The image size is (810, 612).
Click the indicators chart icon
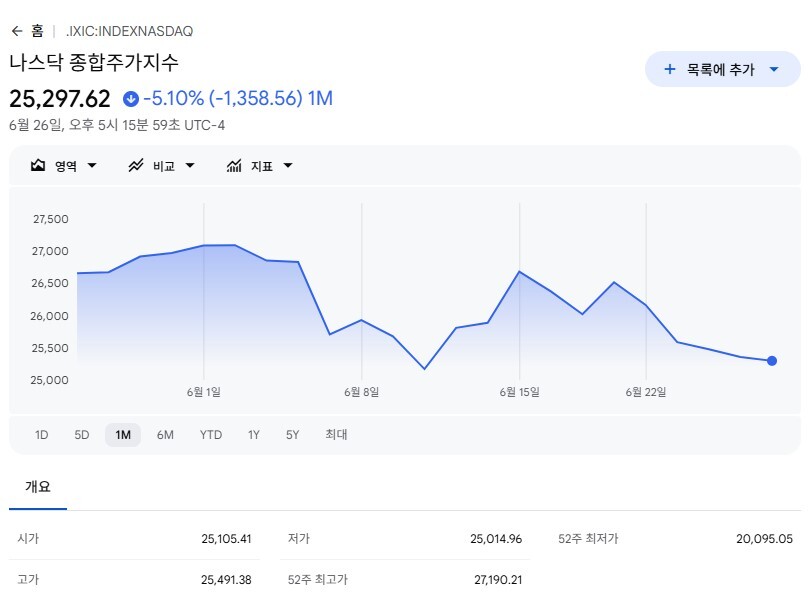(x=234, y=165)
